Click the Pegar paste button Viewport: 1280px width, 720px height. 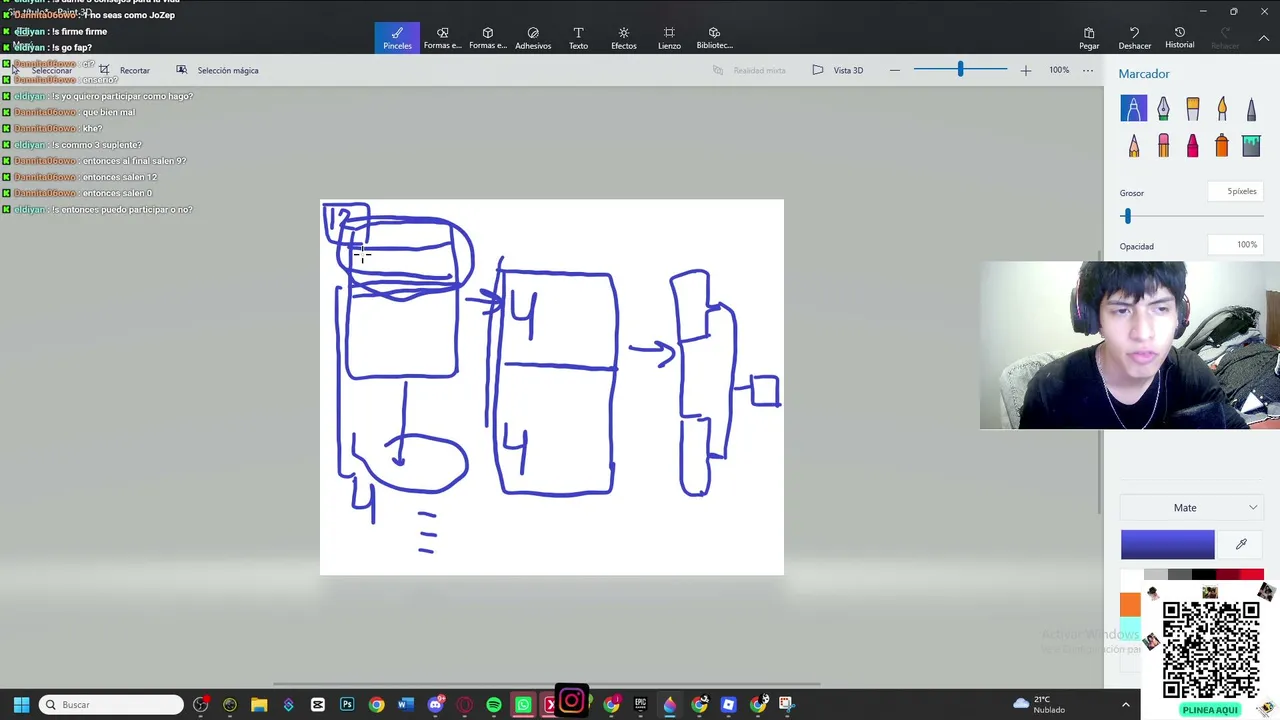(x=1089, y=38)
